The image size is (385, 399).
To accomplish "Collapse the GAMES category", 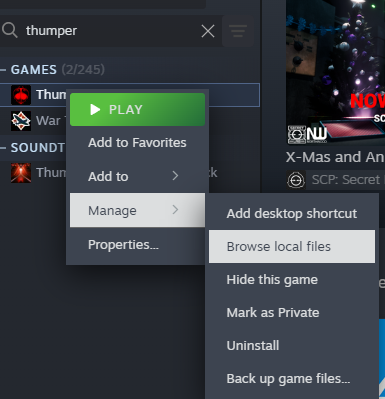I will point(3,70).
